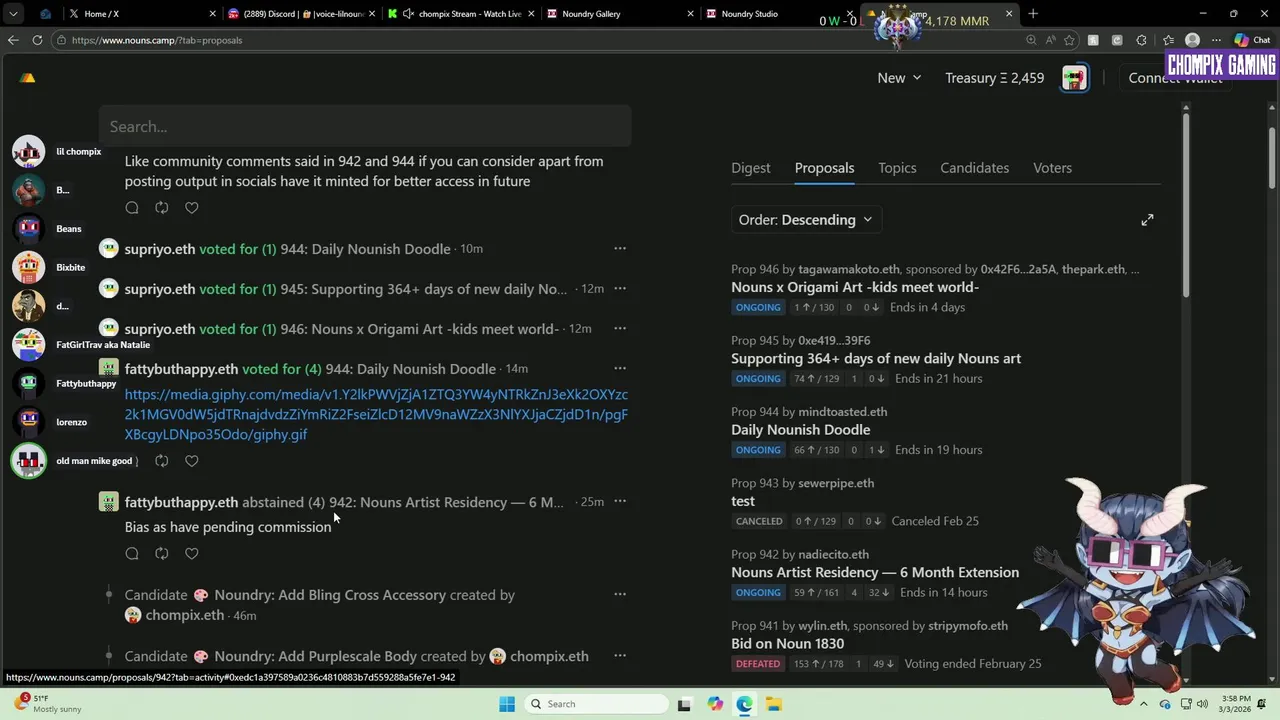This screenshot has height=720, width=1280.
Task: Switch to the Noundry Studio browser tab
Action: [x=778, y=14]
